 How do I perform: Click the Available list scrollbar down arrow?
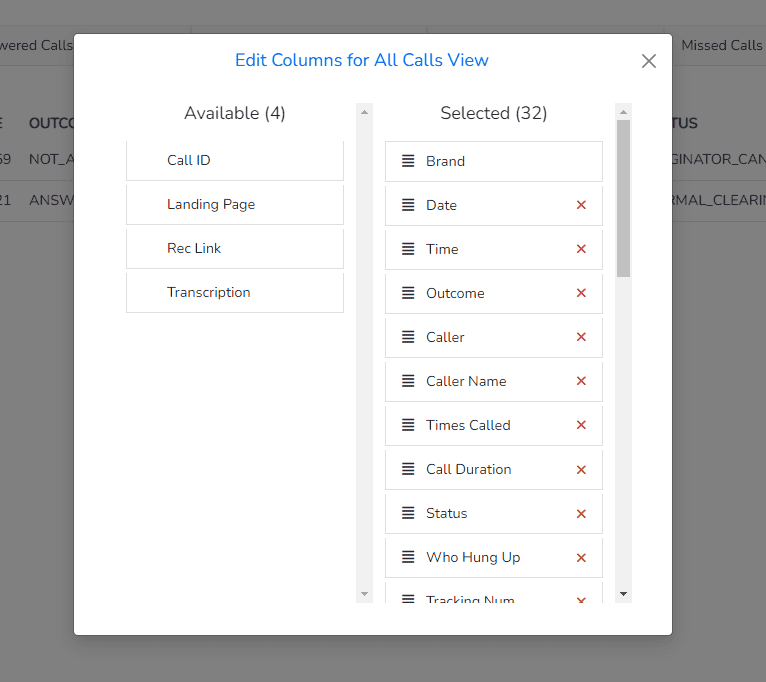364,594
